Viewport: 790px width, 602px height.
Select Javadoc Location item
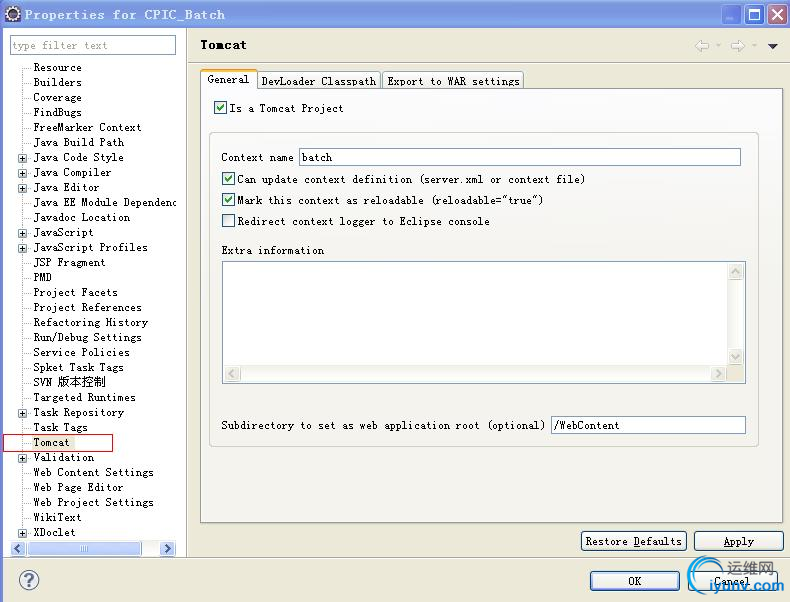click(82, 217)
